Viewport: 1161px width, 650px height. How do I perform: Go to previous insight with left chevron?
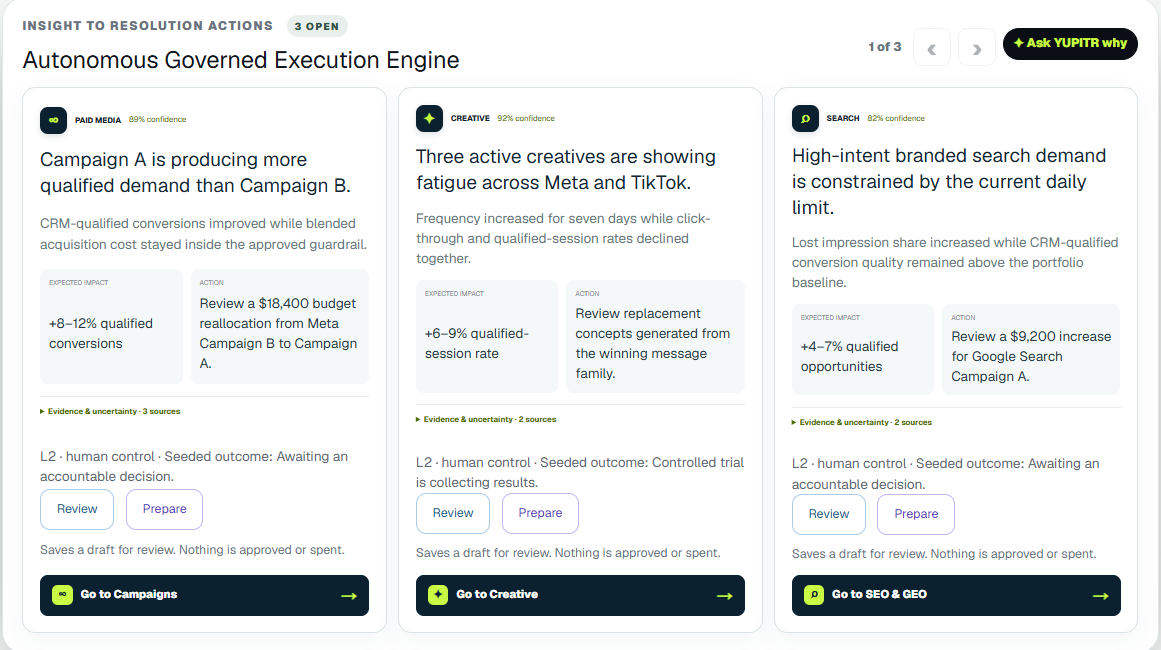tap(931, 48)
